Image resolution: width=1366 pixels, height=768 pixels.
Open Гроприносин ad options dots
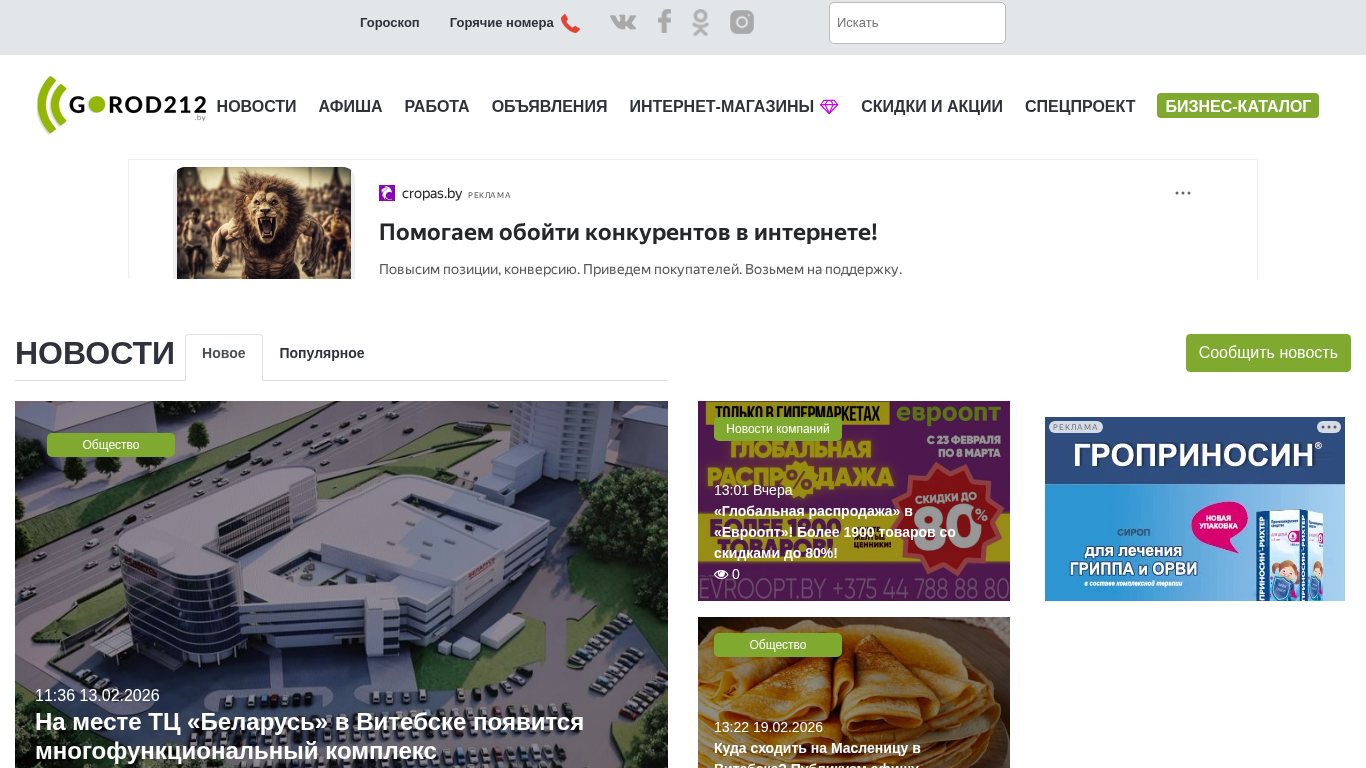coord(1329,427)
